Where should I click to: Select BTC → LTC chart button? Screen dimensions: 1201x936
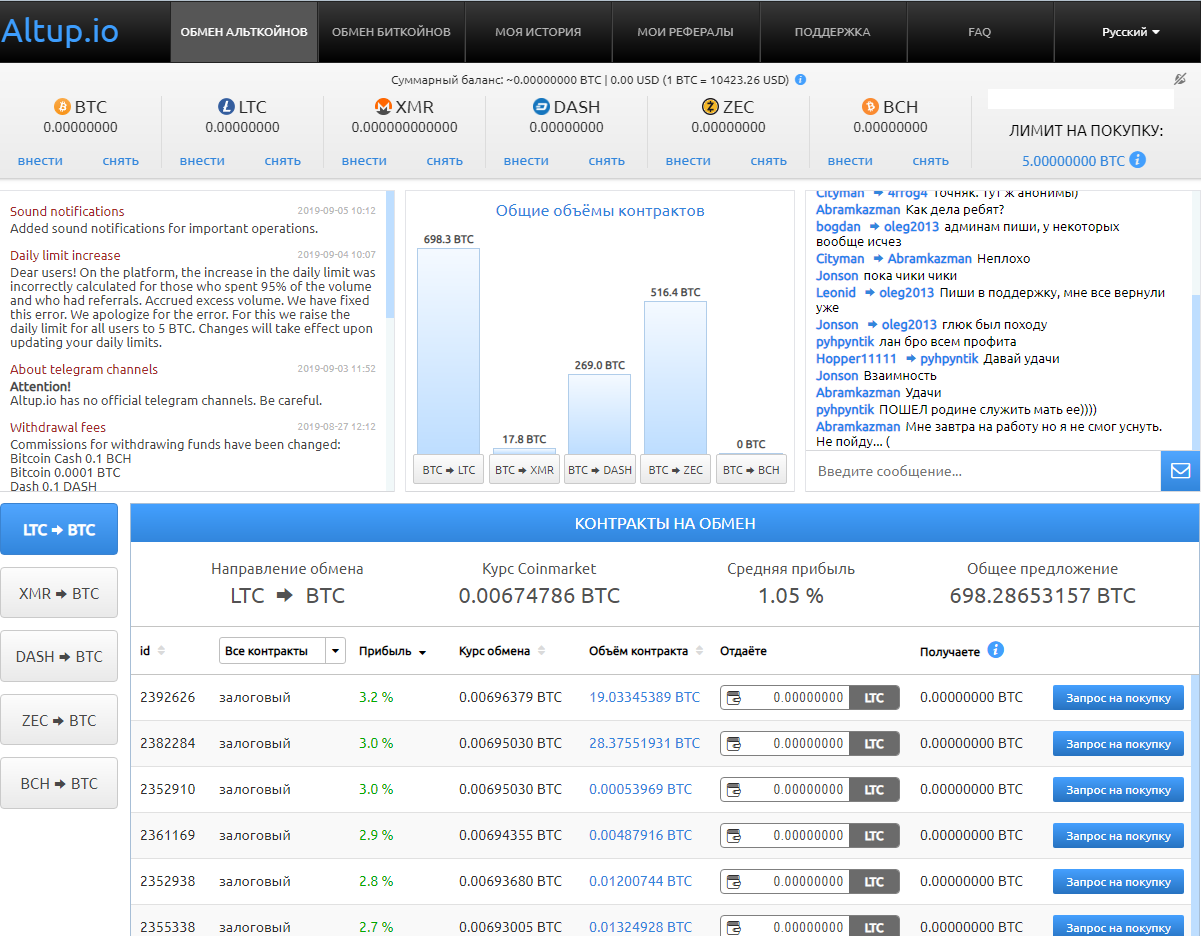coord(449,470)
